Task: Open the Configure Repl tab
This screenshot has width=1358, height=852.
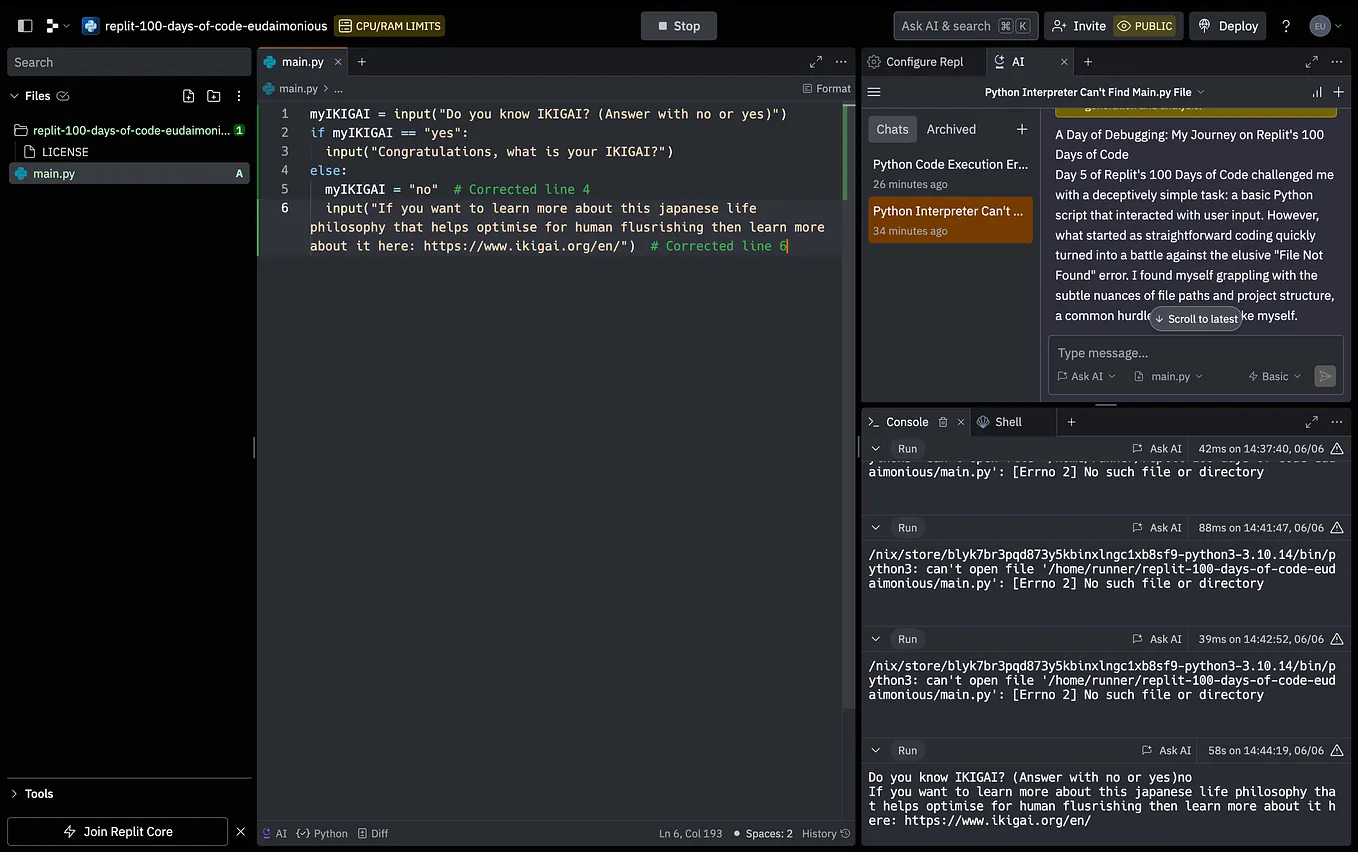Action: (x=916, y=62)
